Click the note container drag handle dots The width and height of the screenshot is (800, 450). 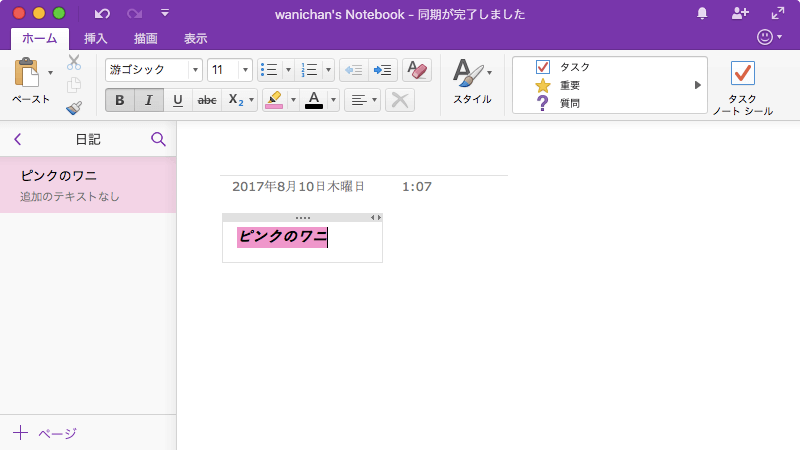tap(303, 218)
